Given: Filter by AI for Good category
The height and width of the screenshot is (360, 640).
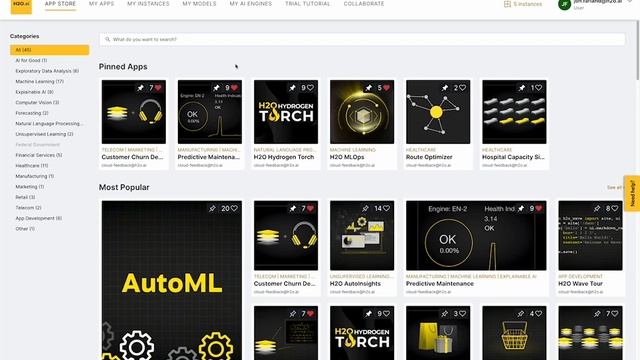Looking at the screenshot, I should click(x=31, y=60).
